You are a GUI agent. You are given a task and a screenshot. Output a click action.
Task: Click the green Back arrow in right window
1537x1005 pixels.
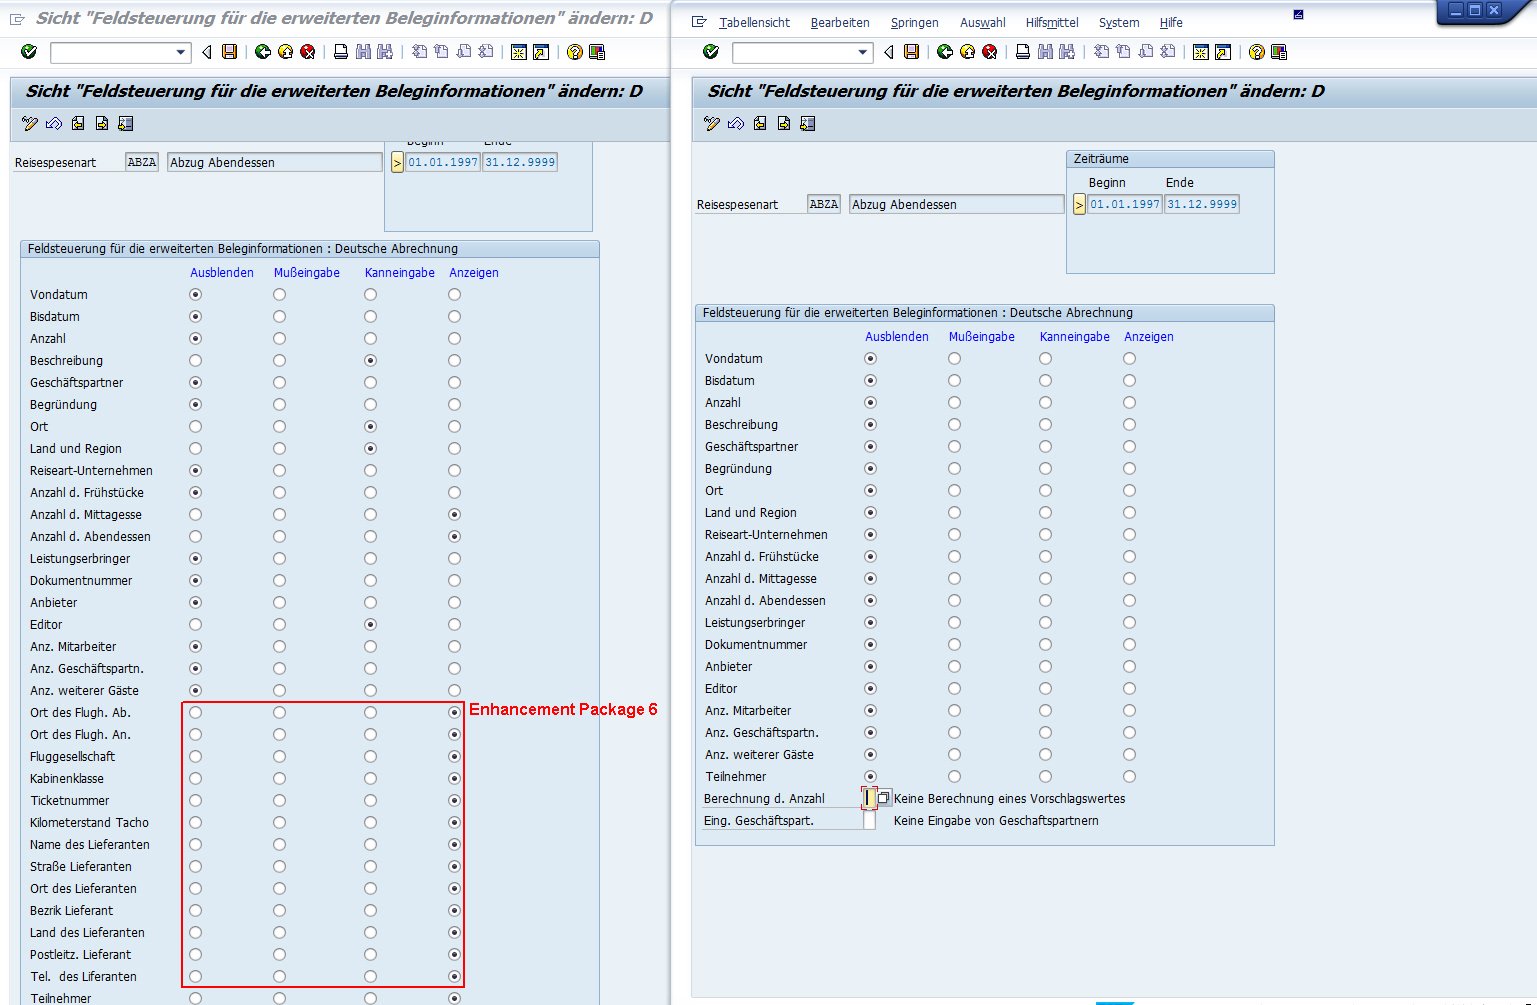click(944, 52)
